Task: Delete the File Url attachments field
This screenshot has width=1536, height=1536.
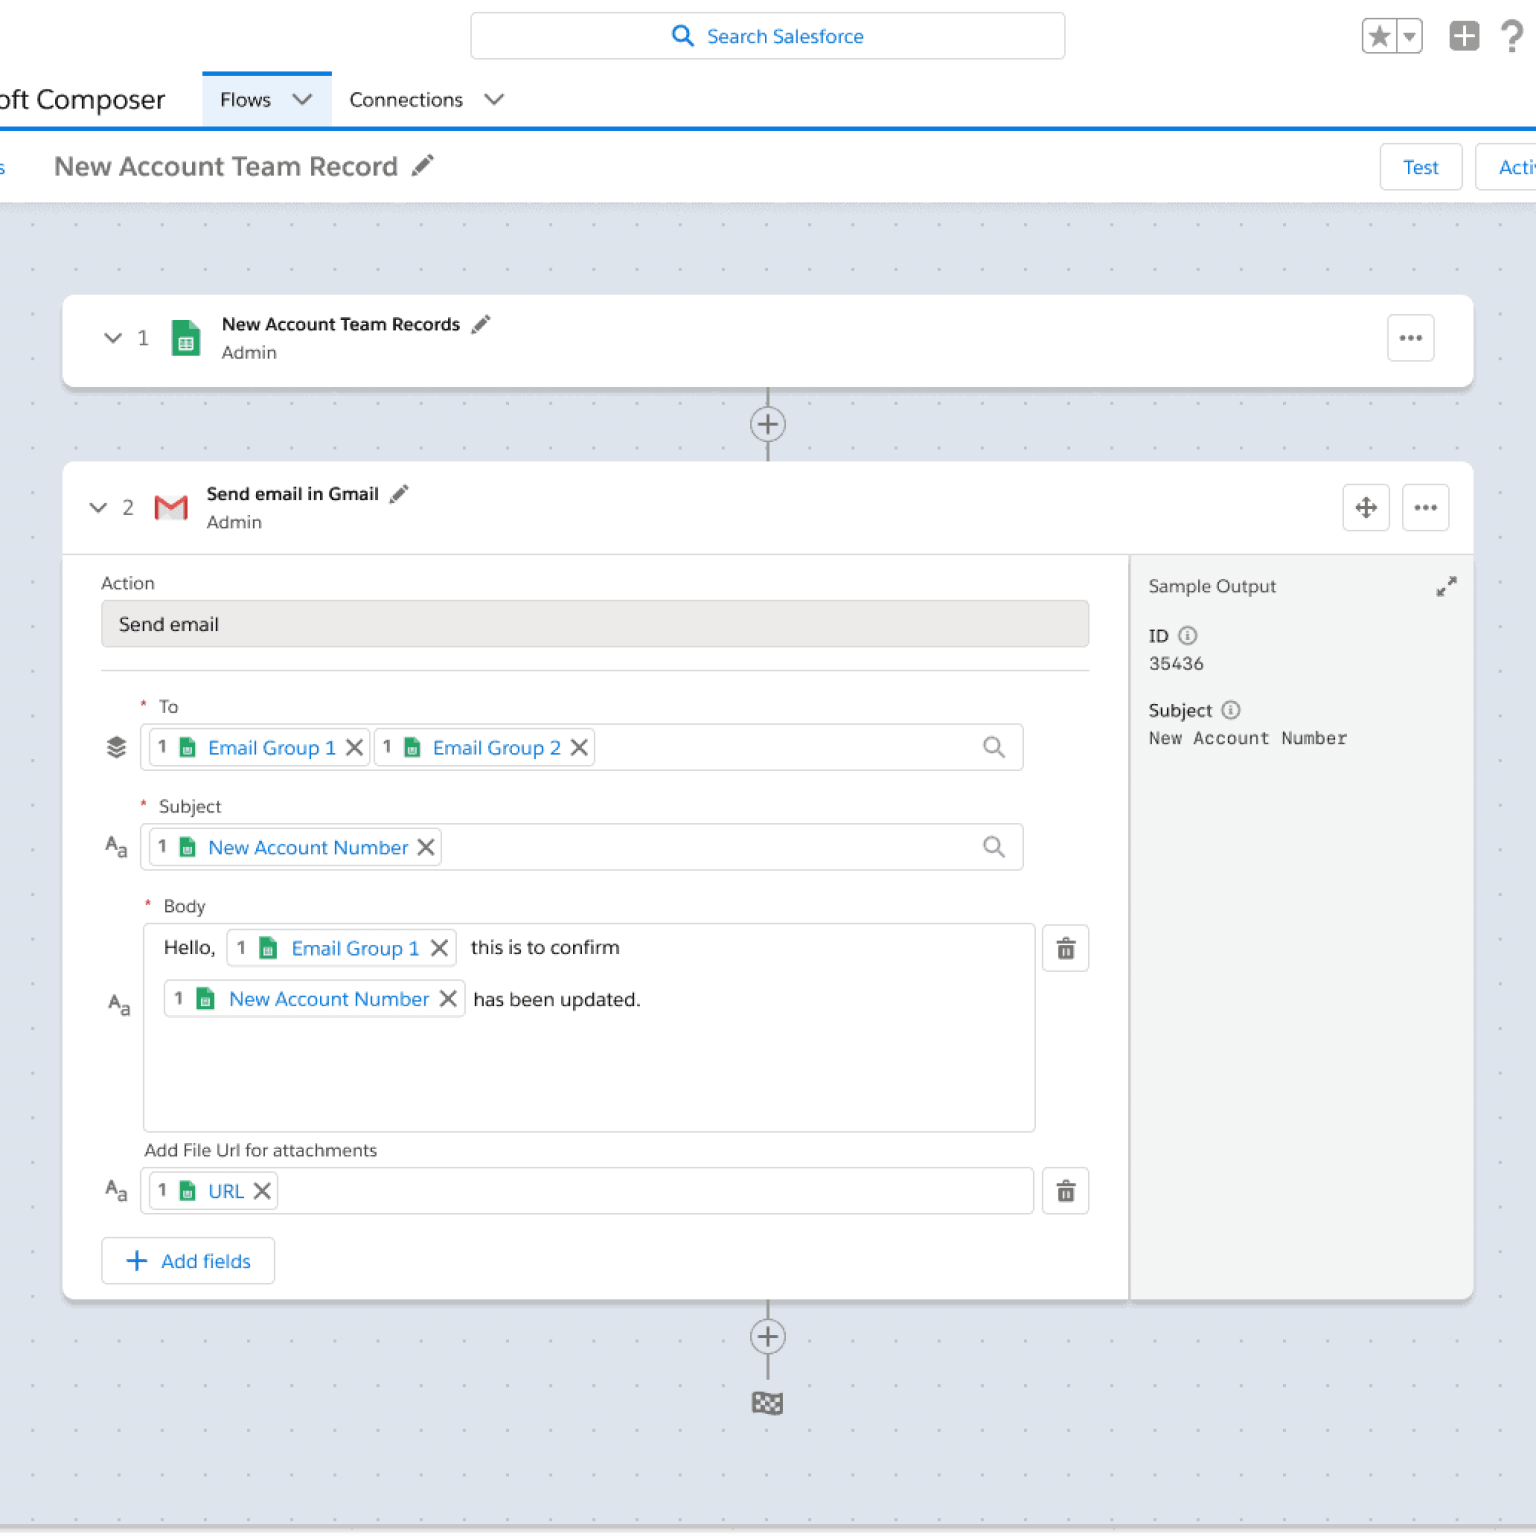Action: 1066,1191
